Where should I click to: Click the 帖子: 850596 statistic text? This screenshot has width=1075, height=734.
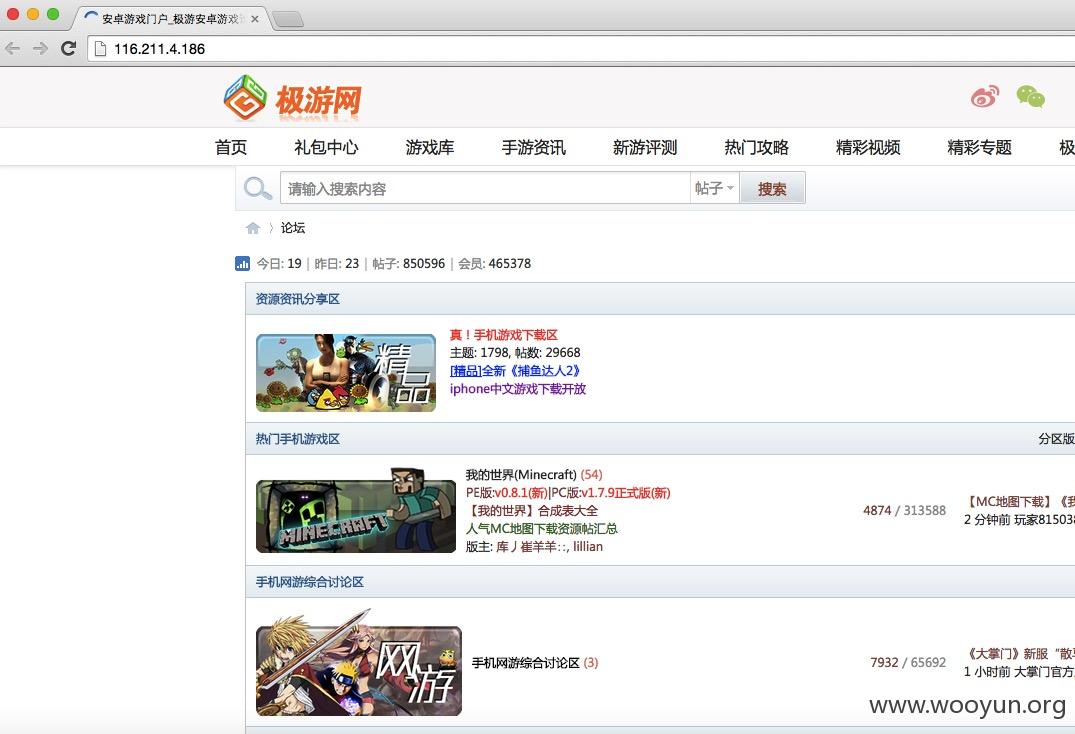pyautogui.click(x=409, y=263)
